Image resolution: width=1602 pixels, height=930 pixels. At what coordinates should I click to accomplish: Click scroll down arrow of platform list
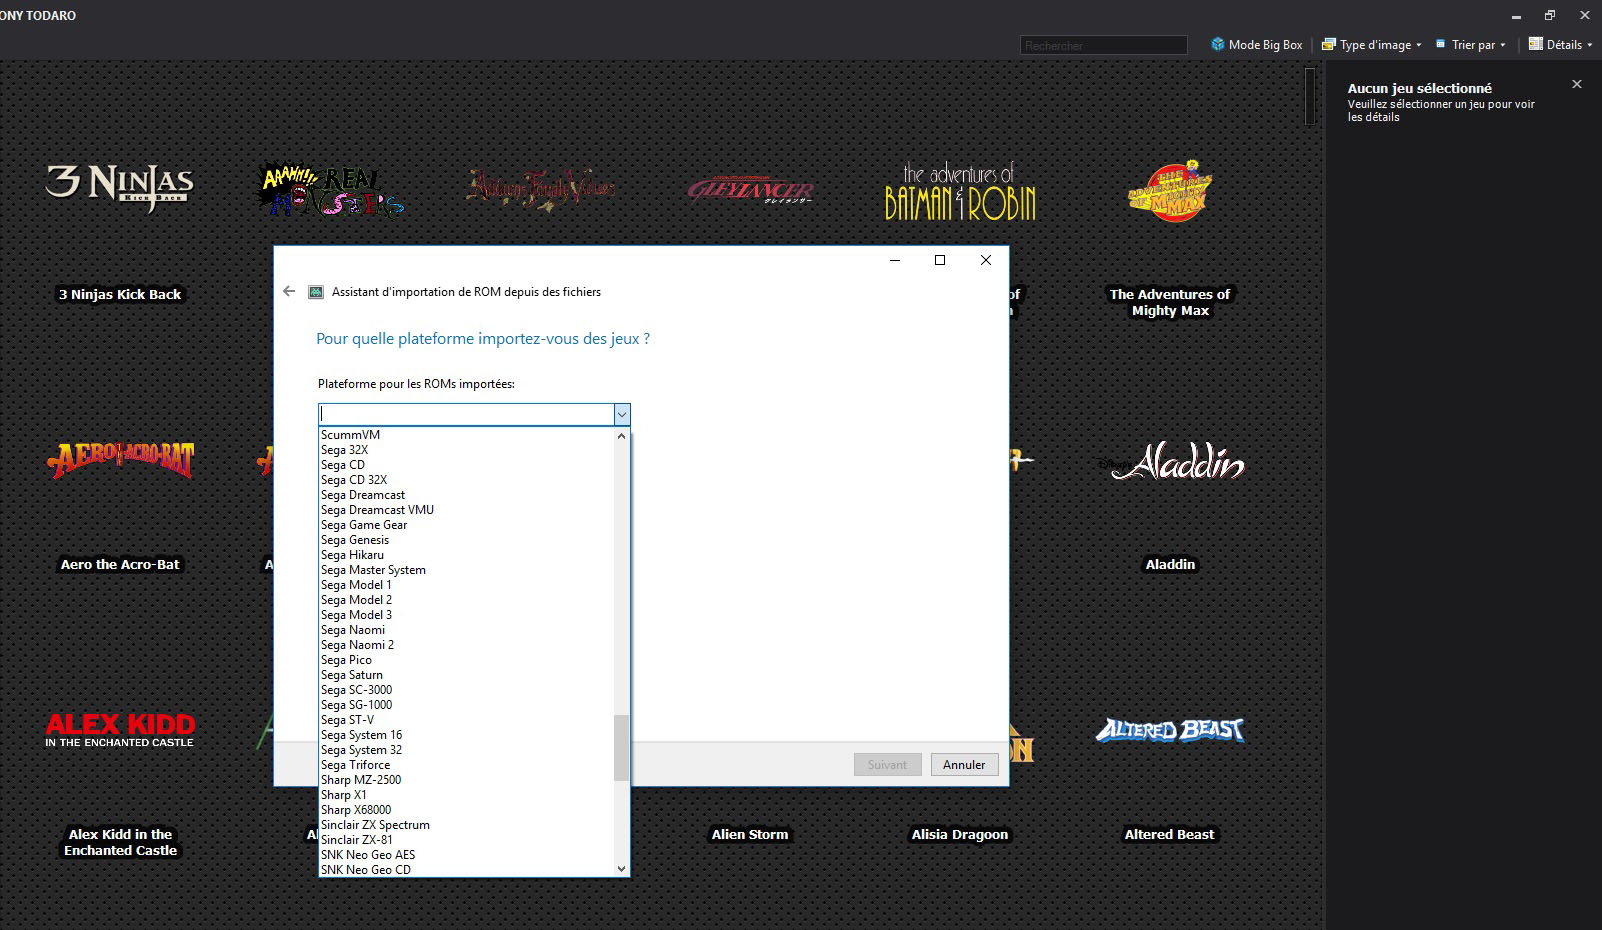622,869
